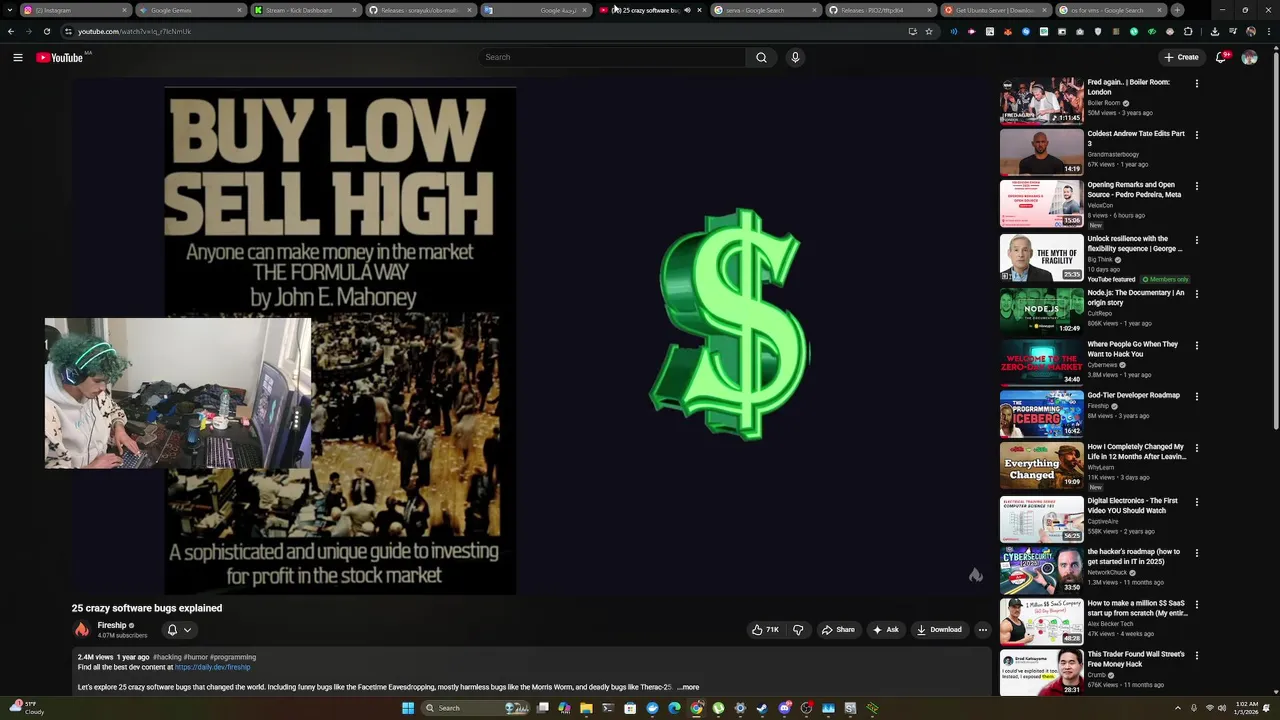Image resolution: width=1280 pixels, height=720 pixels.
Task: Switch to the Stream - Kick Dashboard tab
Action: point(305,10)
